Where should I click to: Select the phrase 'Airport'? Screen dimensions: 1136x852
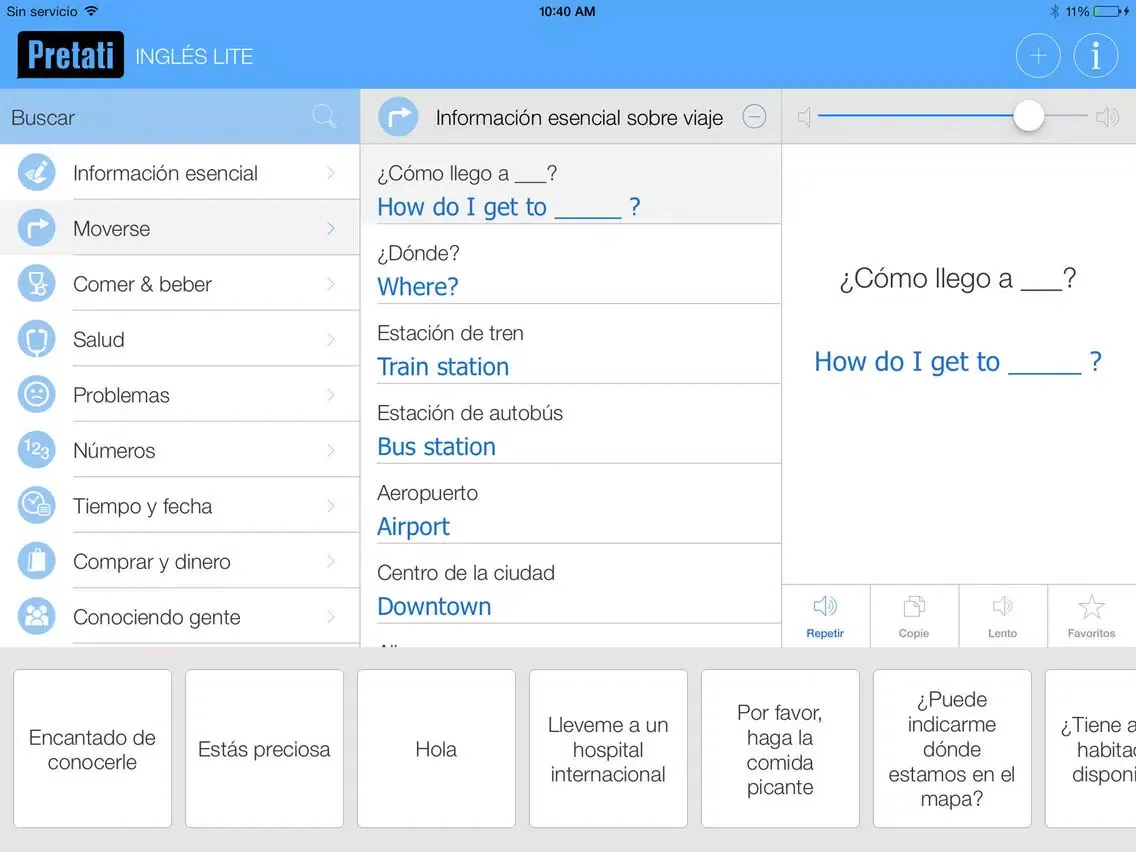[x=571, y=504]
